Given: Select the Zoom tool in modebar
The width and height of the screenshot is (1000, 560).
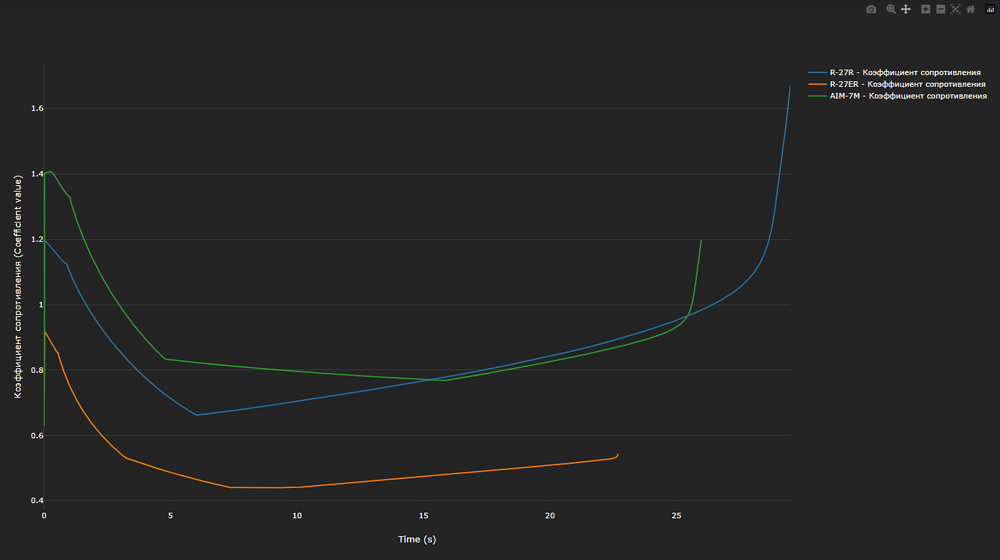Looking at the screenshot, I should (x=891, y=9).
